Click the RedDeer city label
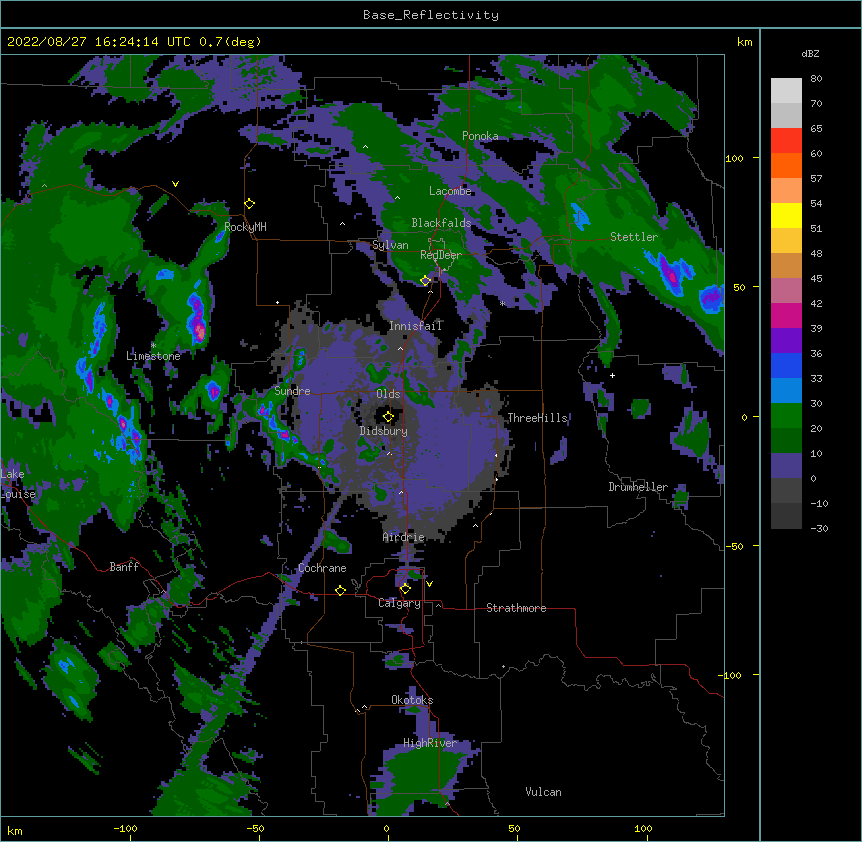The width and height of the screenshot is (862, 842). (x=441, y=255)
